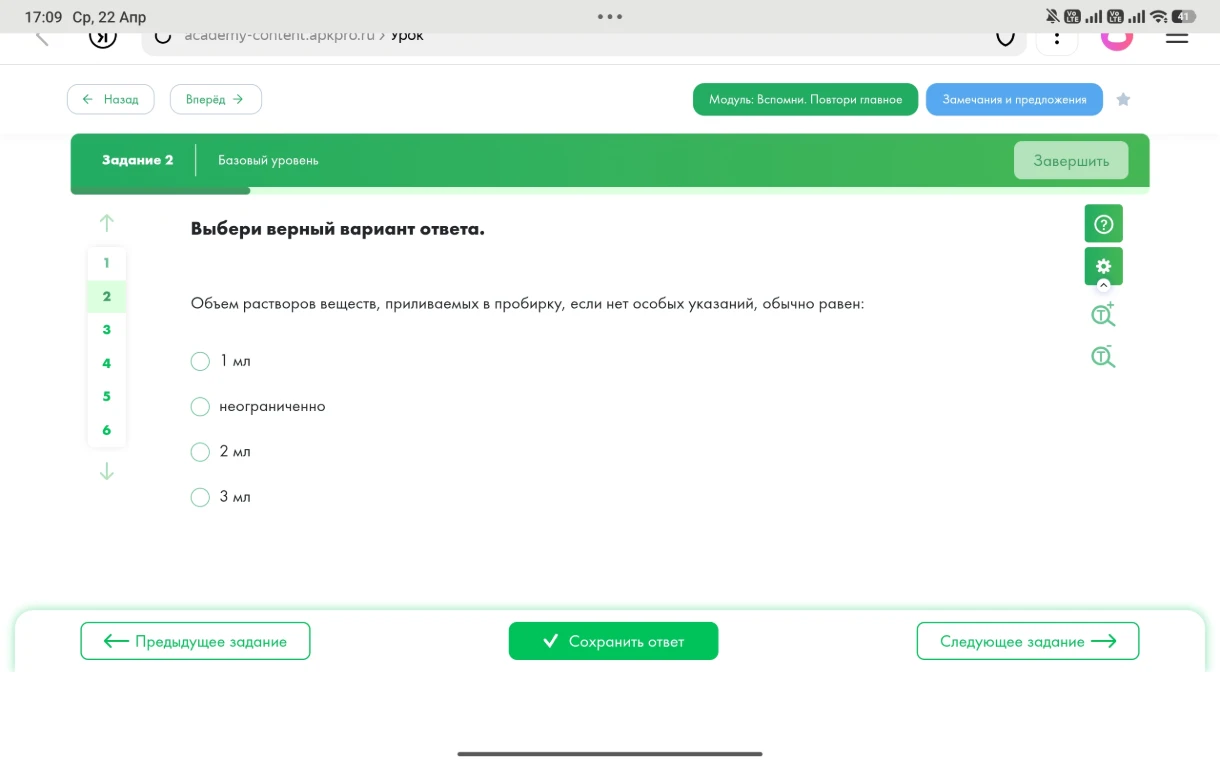This screenshot has width=1220, height=763.
Task: Click the "Назад" button
Action: tap(111, 100)
